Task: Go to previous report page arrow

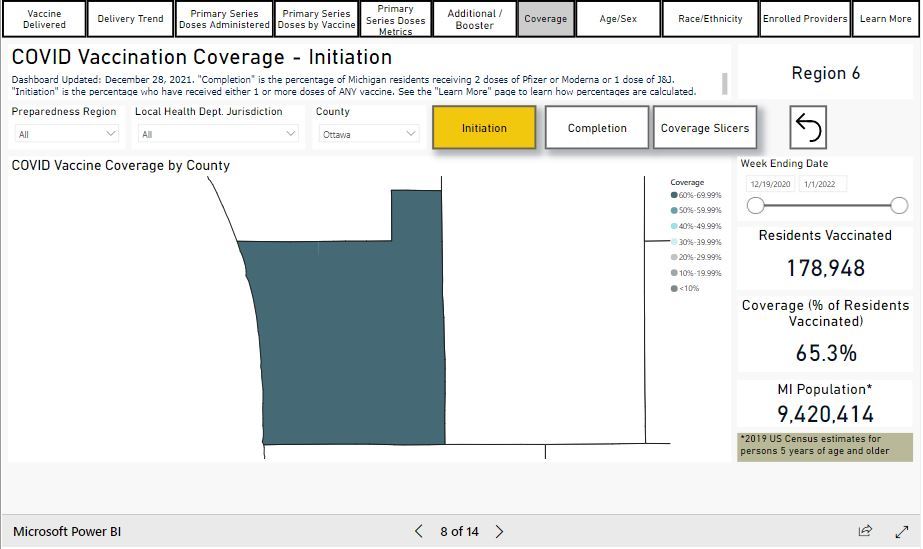Action: [x=419, y=531]
